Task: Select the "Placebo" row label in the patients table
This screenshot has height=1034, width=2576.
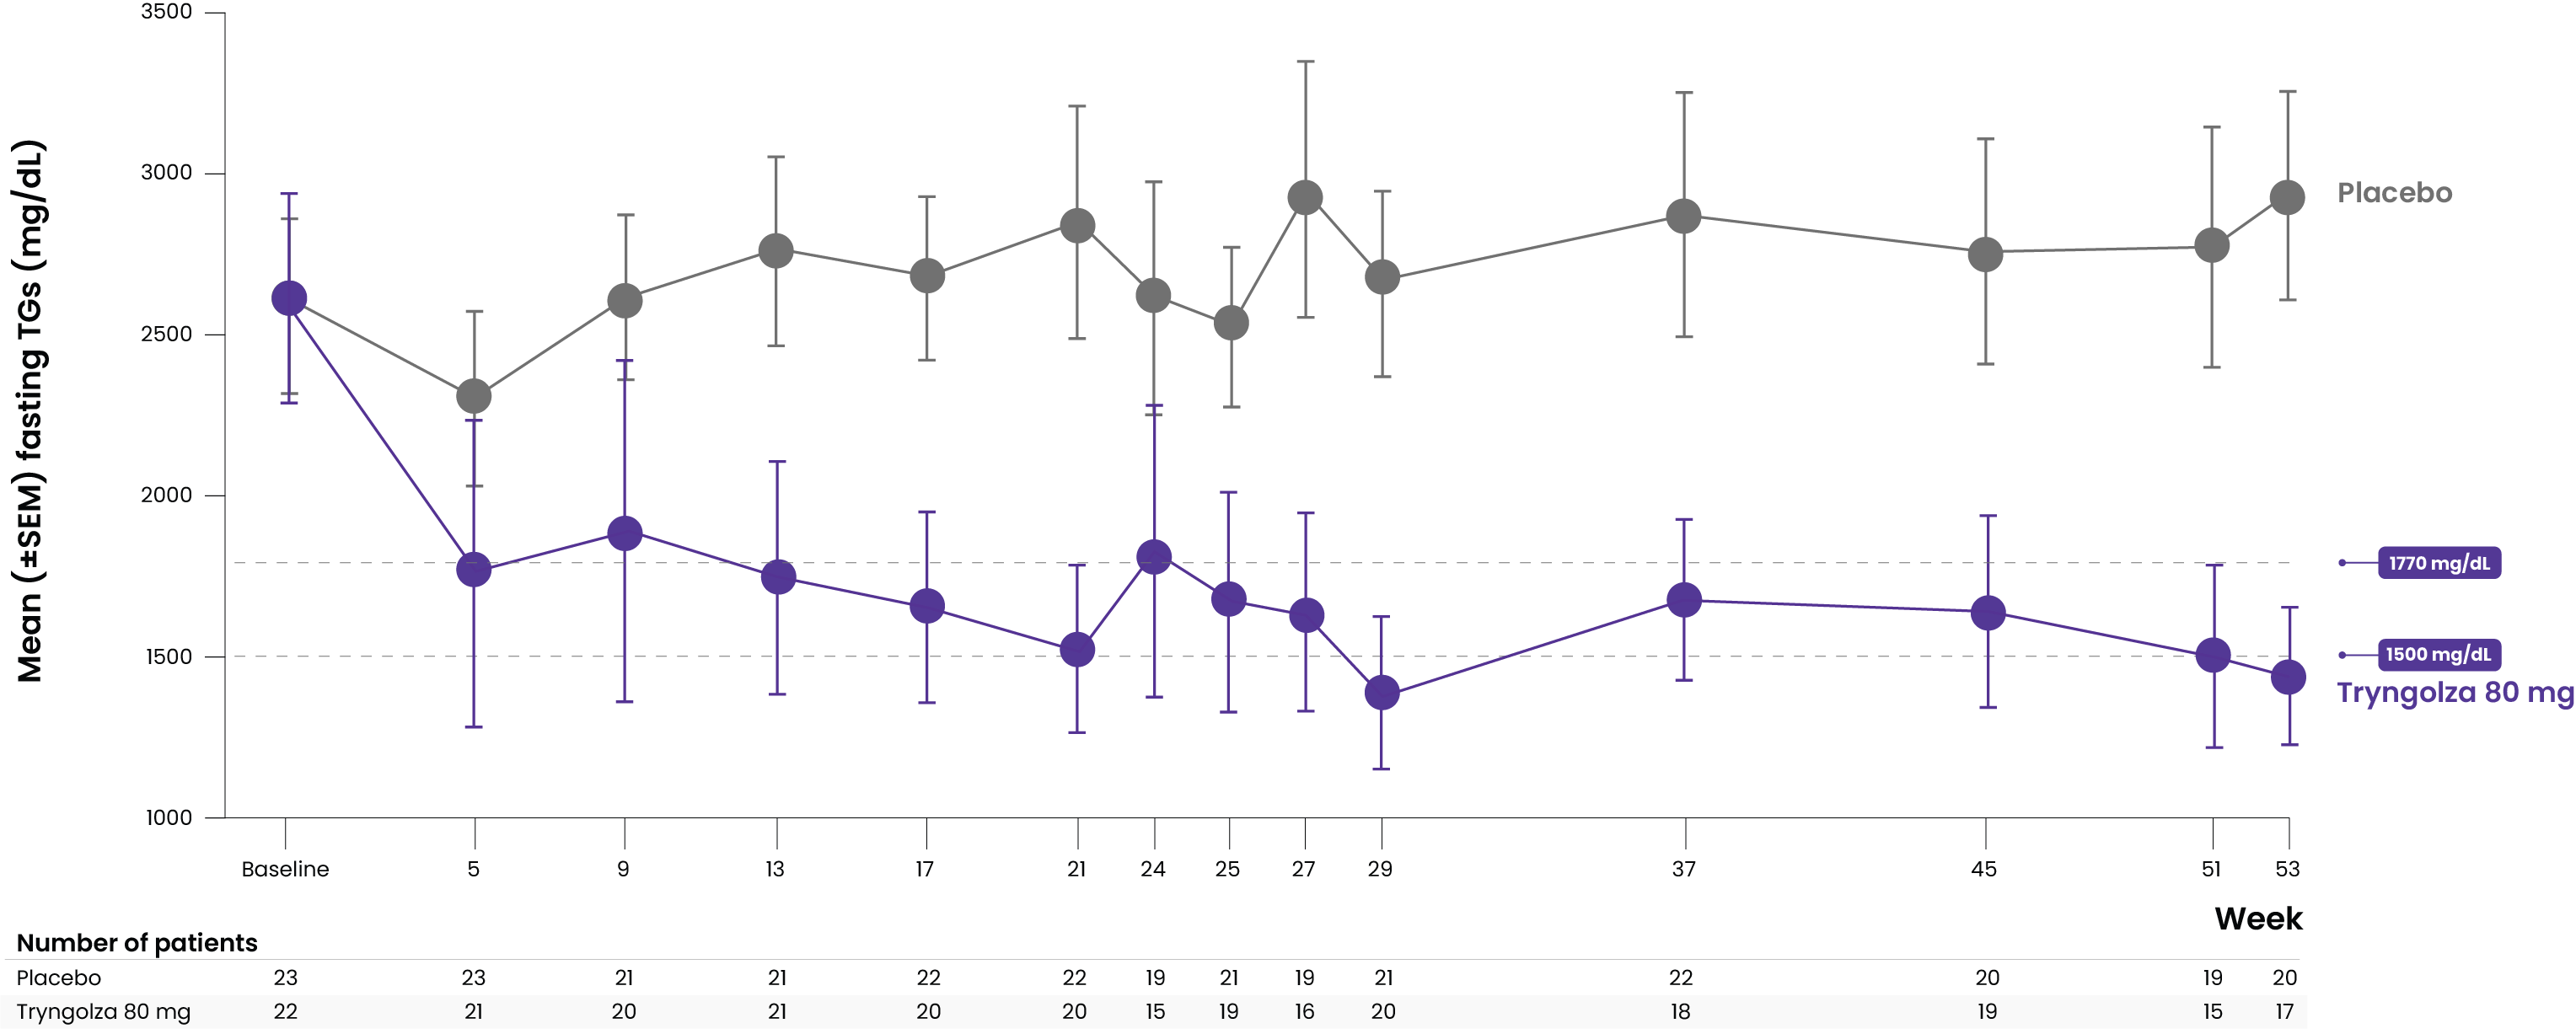Action: coord(59,978)
